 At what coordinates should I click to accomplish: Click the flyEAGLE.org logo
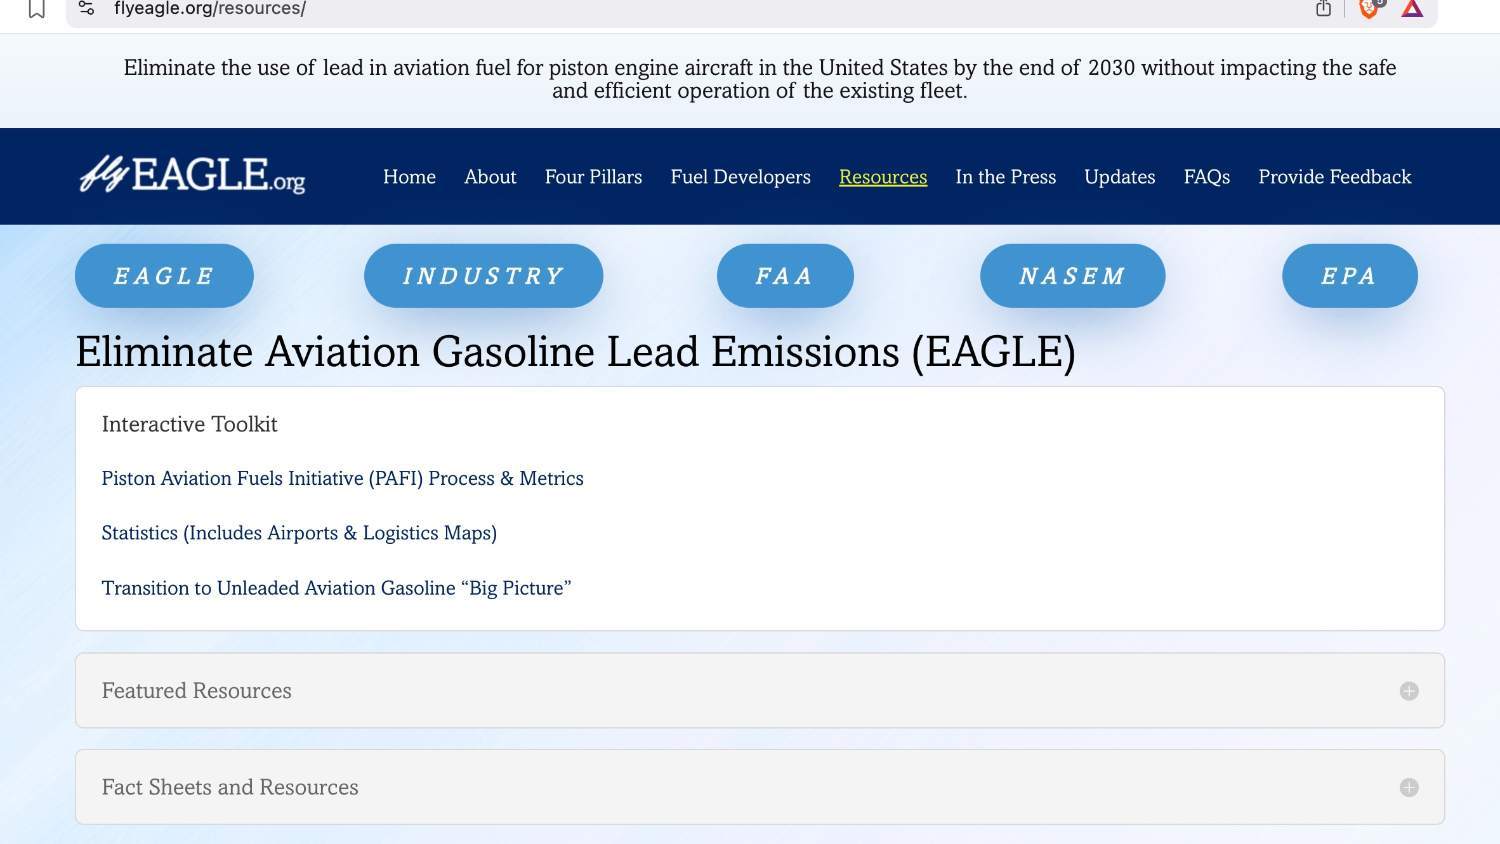(192, 176)
